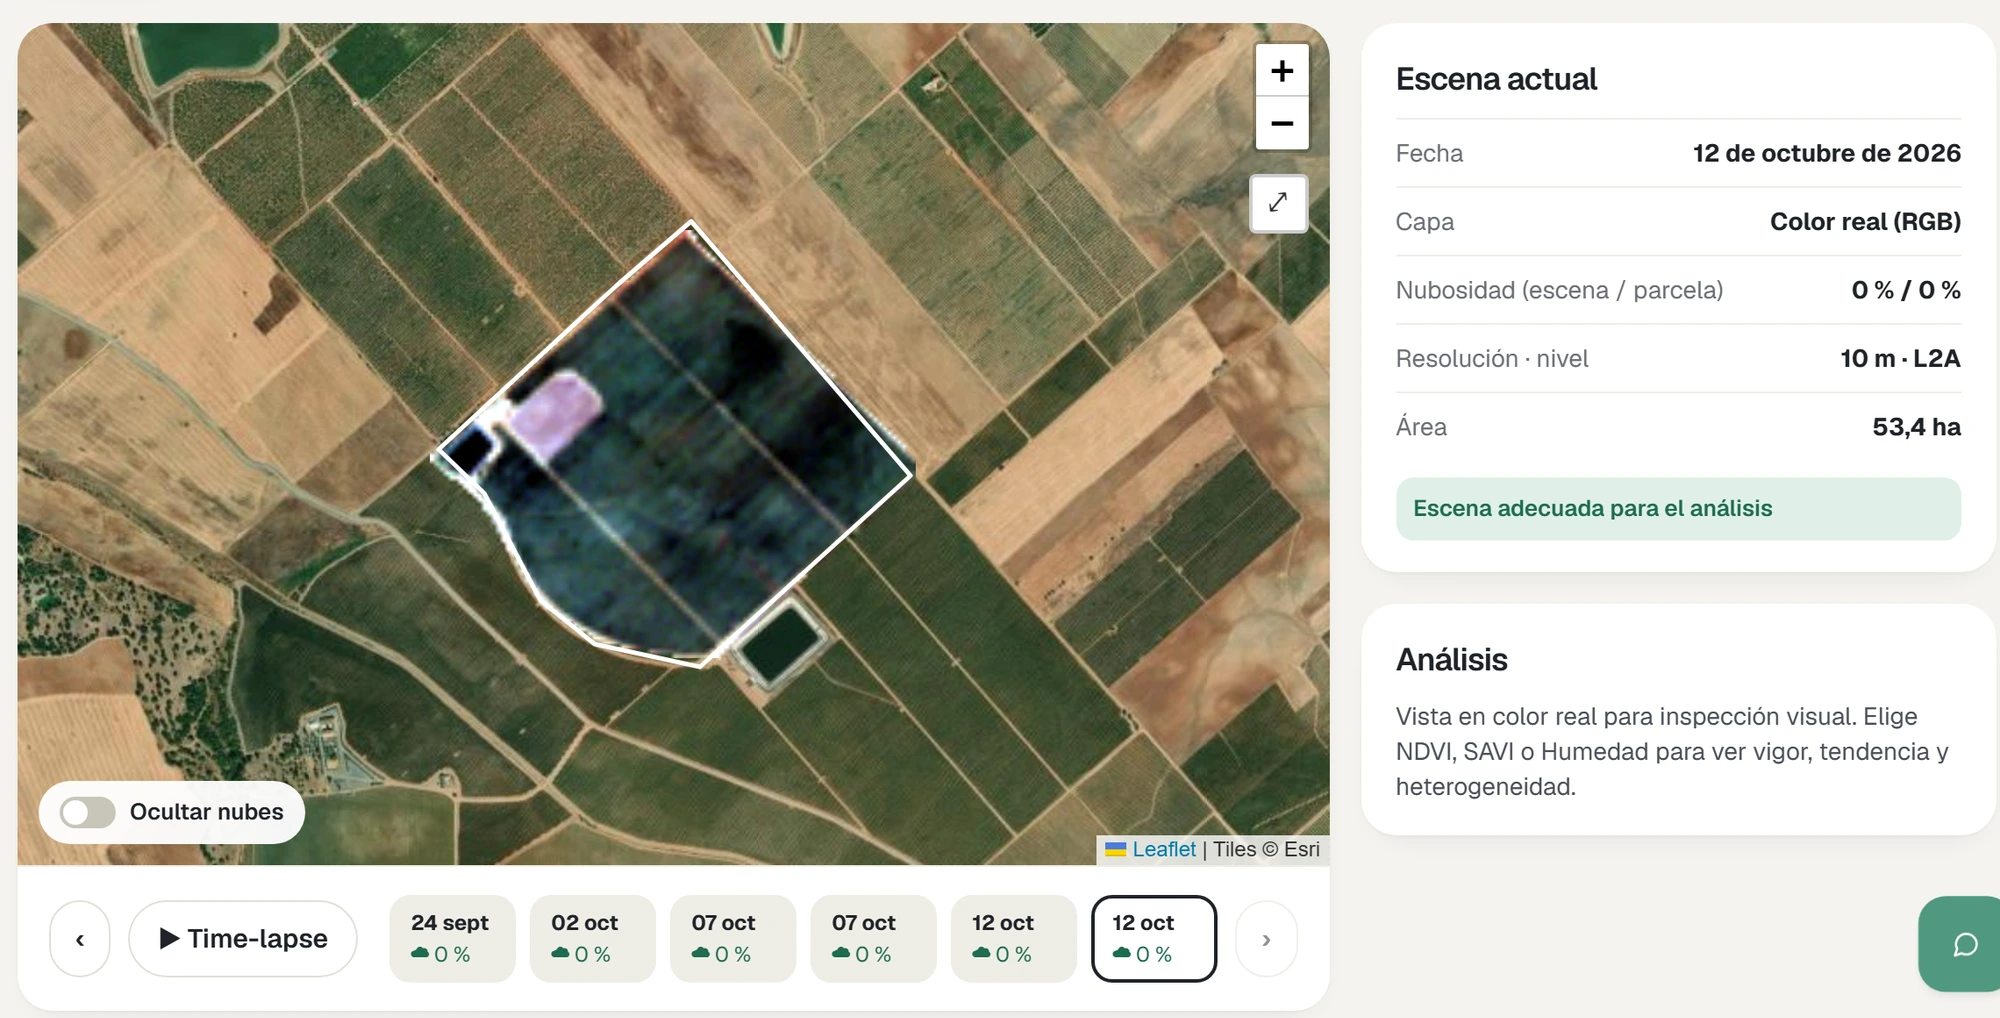Select the 02 oct scene

tap(592, 938)
